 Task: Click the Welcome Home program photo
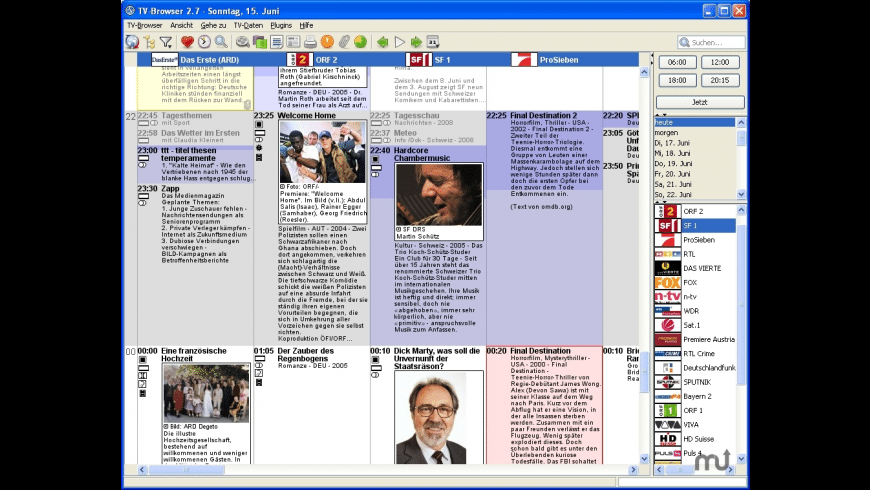coord(322,152)
